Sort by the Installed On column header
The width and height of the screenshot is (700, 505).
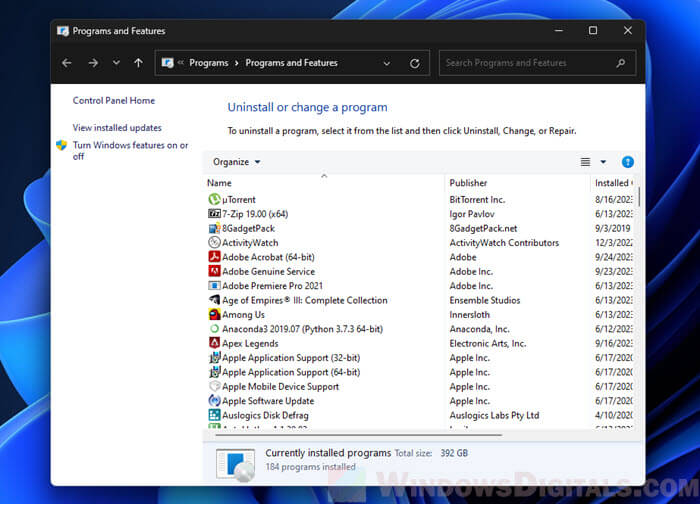pos(613,183)
